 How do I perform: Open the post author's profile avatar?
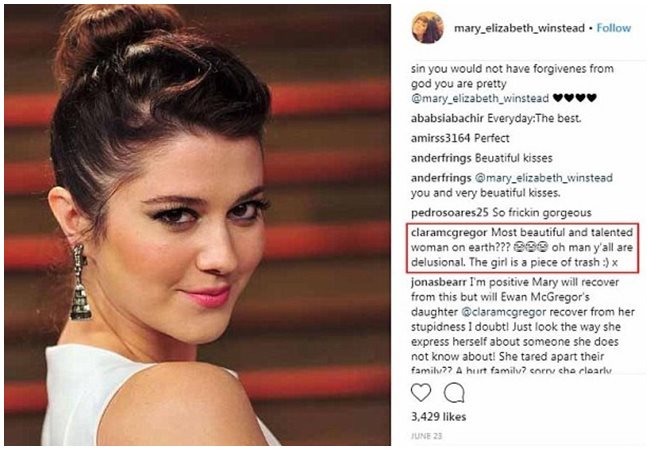coord(427,28)
